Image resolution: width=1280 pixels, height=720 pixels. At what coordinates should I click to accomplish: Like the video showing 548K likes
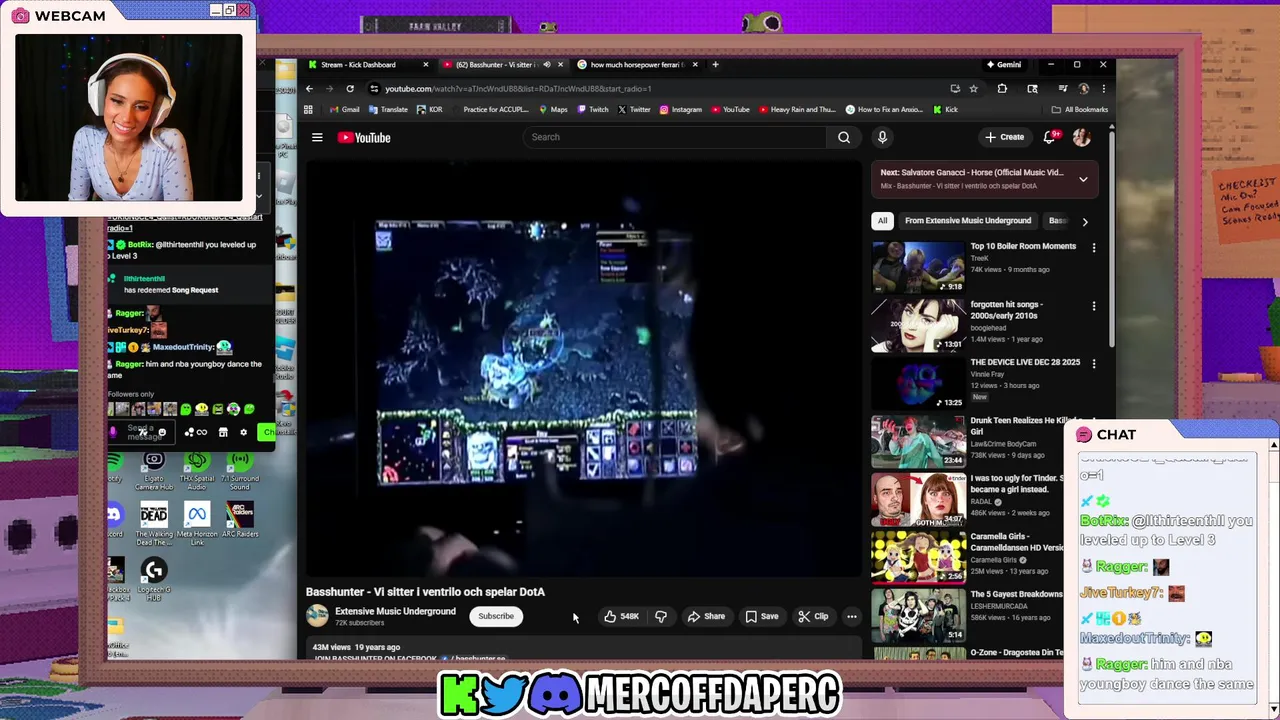coord(621,616)
